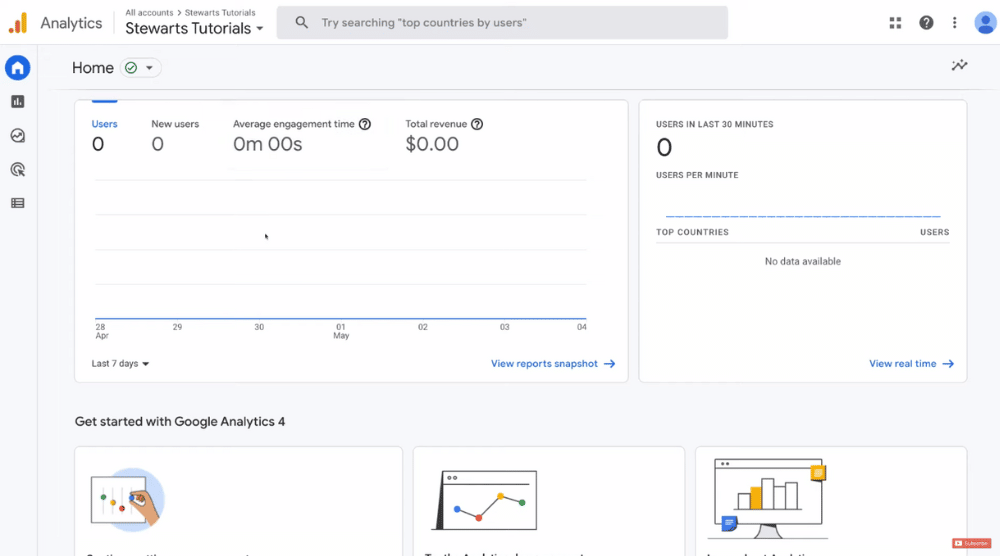Open the Help icon in header
The image size is (1000, 556).
tap(926, 23)
